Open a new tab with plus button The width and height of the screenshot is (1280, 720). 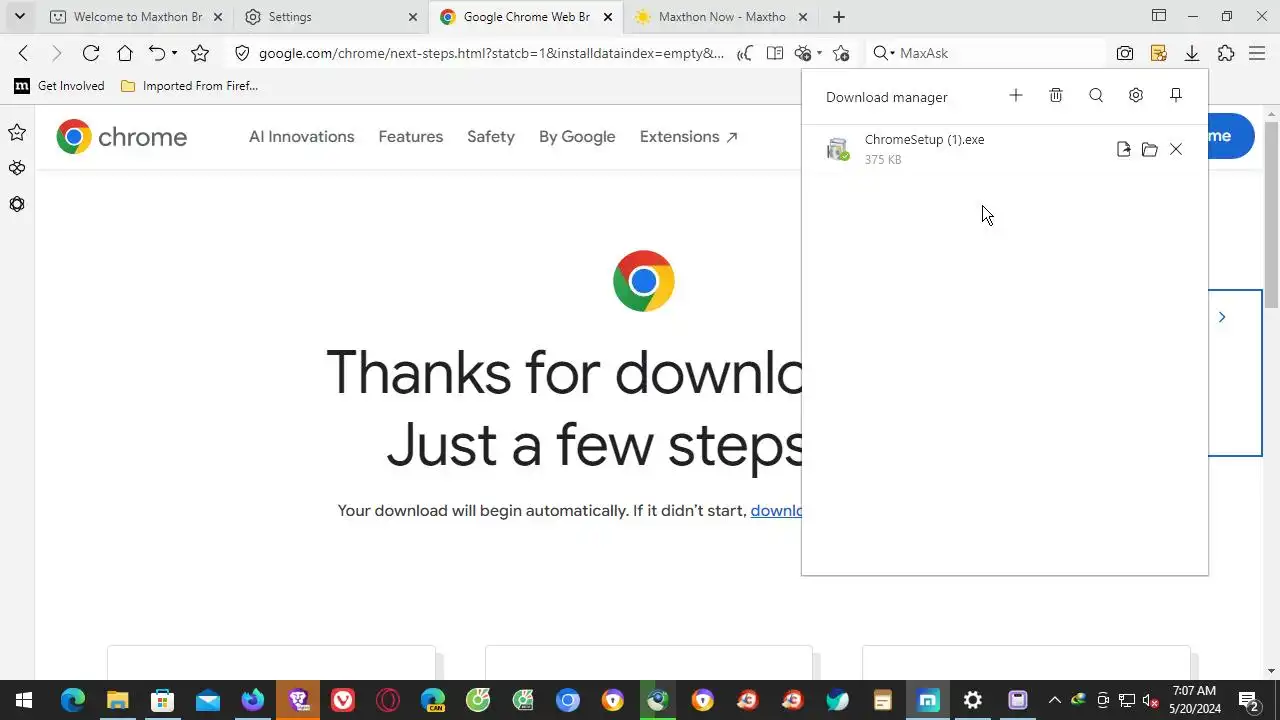839,17
